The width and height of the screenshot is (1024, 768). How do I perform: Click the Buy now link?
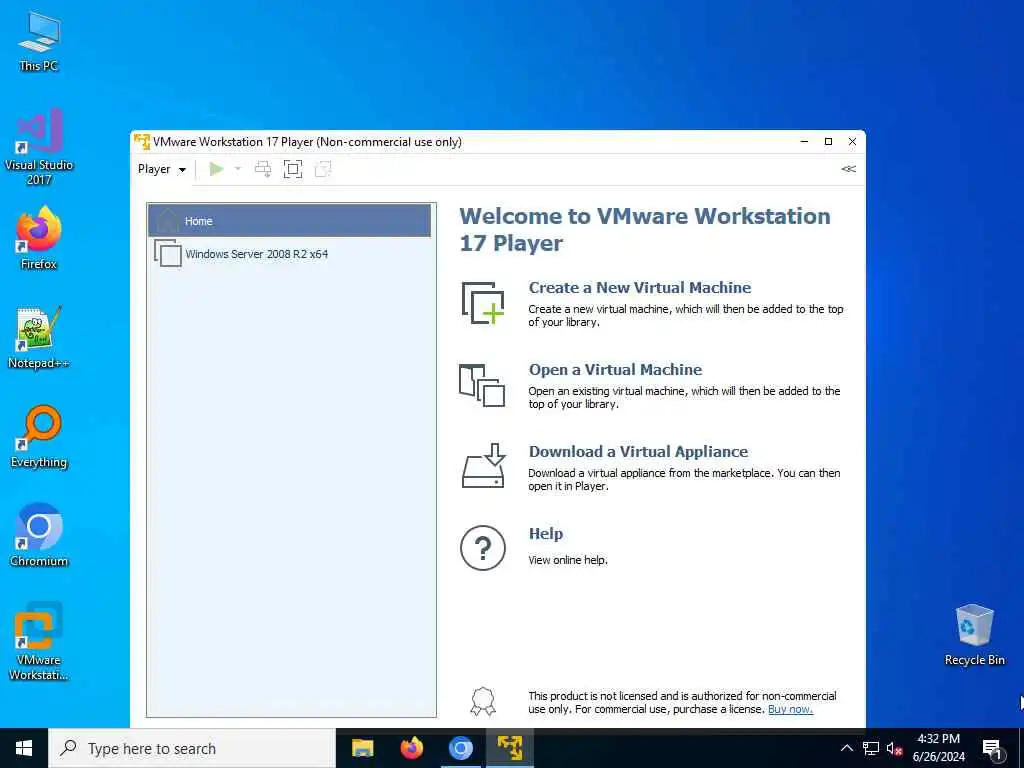click(790, 709)
